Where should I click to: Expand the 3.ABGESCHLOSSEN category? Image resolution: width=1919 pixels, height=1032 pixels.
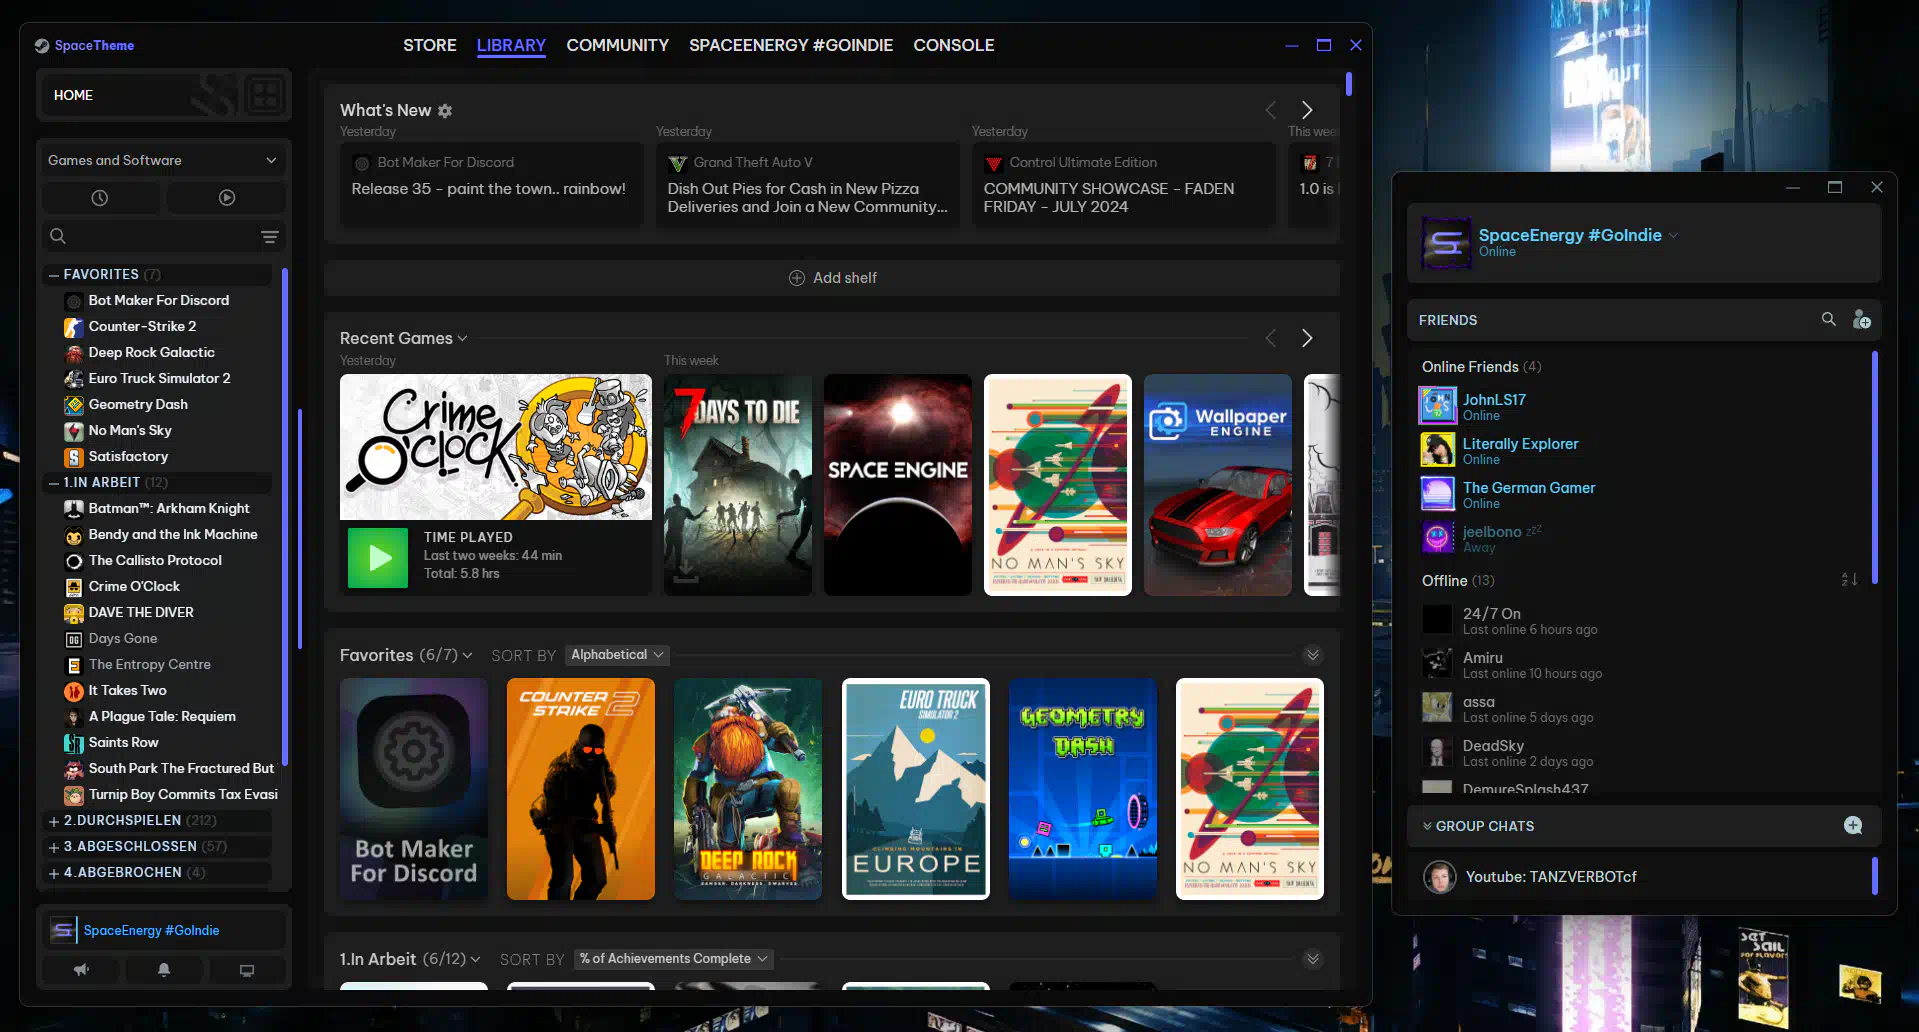click(x=54, y=846)
